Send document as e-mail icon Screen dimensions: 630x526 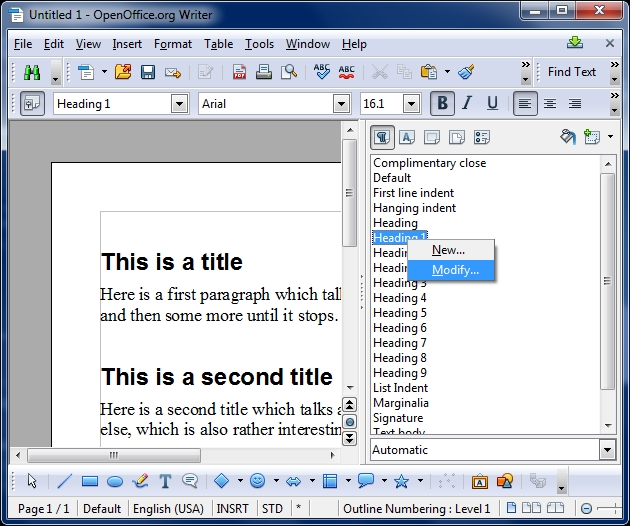click(x=173, y=72)
